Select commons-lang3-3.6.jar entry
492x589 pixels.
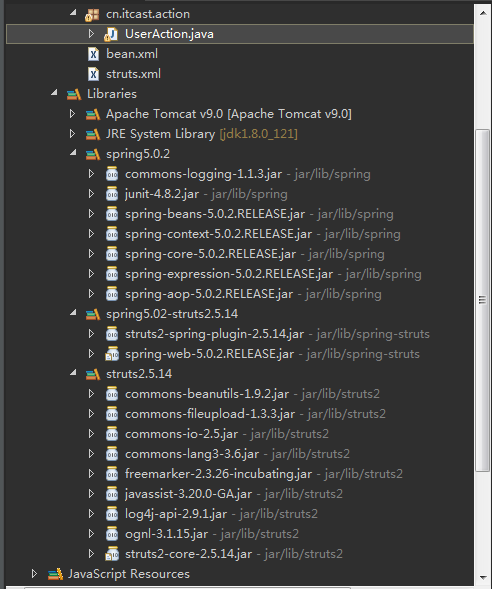click(x=192, y=454)
